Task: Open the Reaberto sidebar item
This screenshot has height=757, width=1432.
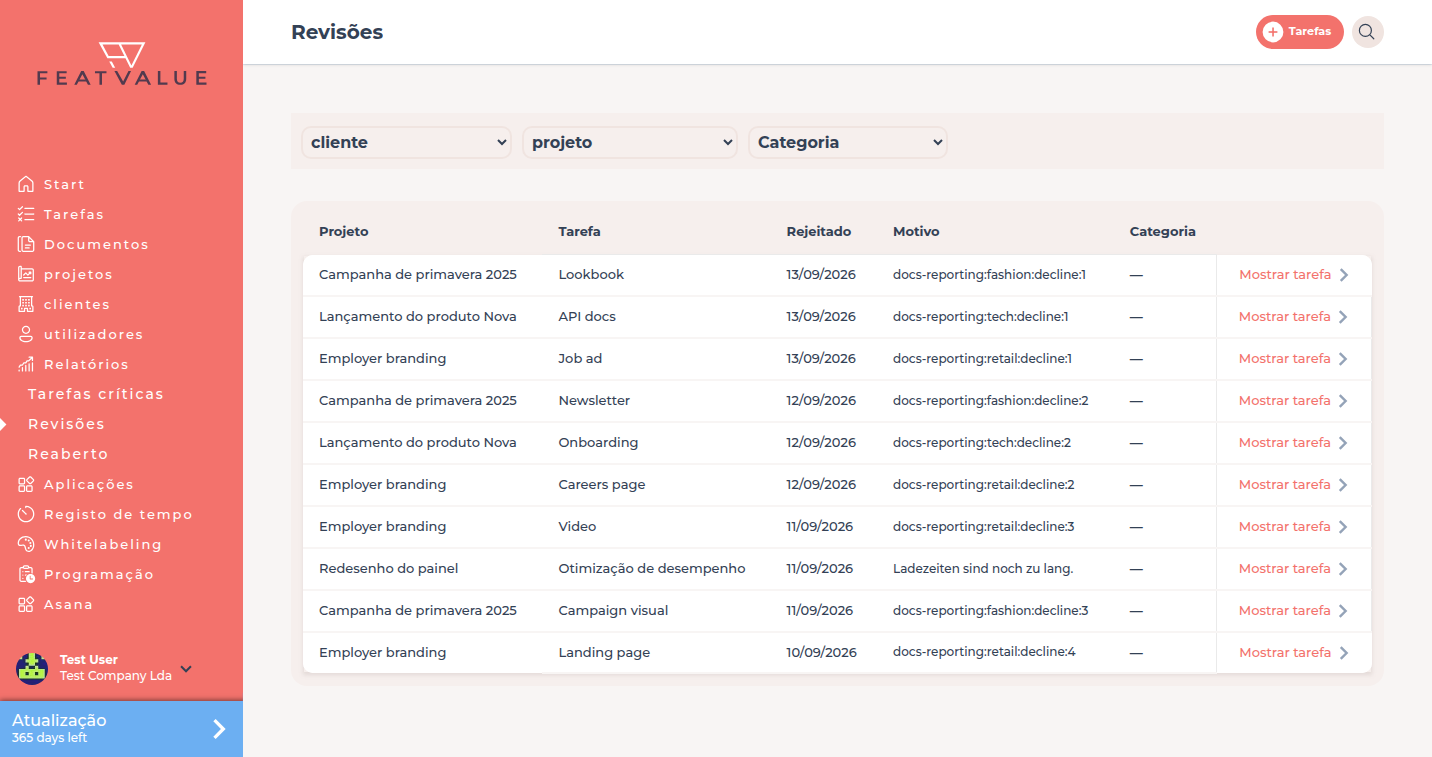Action: tap(68, 454)
